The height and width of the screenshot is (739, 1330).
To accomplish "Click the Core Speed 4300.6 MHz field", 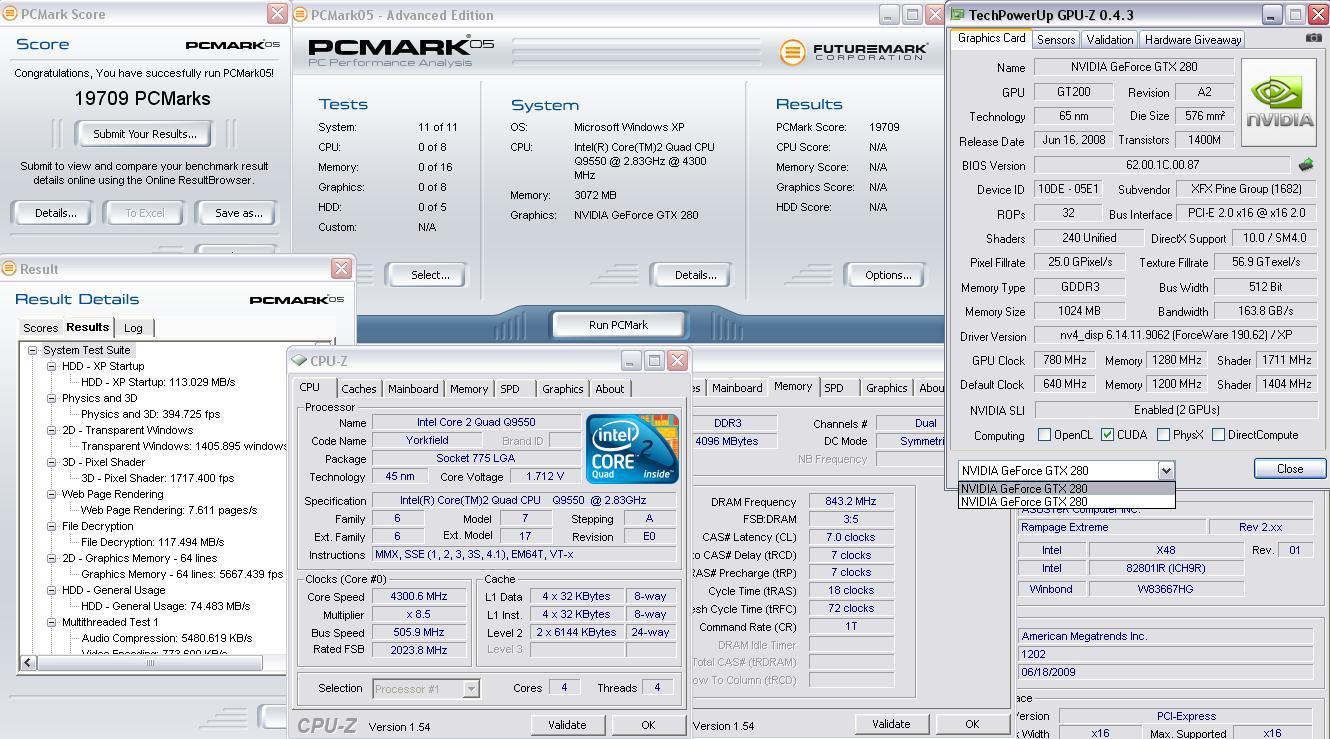I will coord(419,596).
